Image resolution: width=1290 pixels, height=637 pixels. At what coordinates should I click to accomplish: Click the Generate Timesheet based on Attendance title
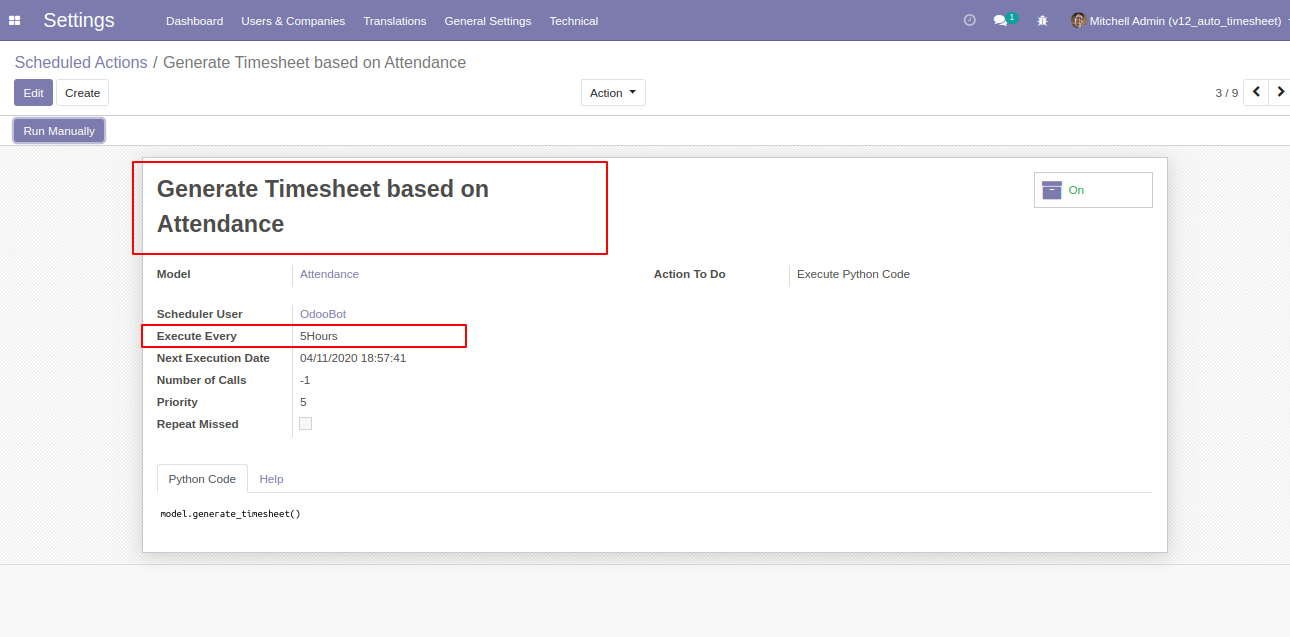323,206
